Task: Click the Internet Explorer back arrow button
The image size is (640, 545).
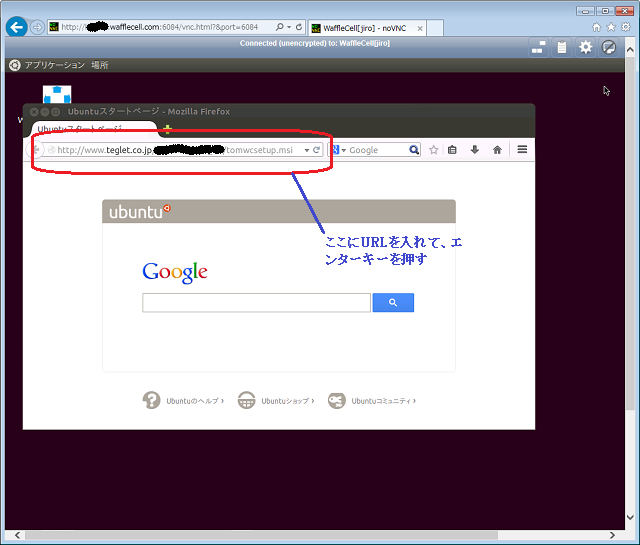Action: pos(17,27)
